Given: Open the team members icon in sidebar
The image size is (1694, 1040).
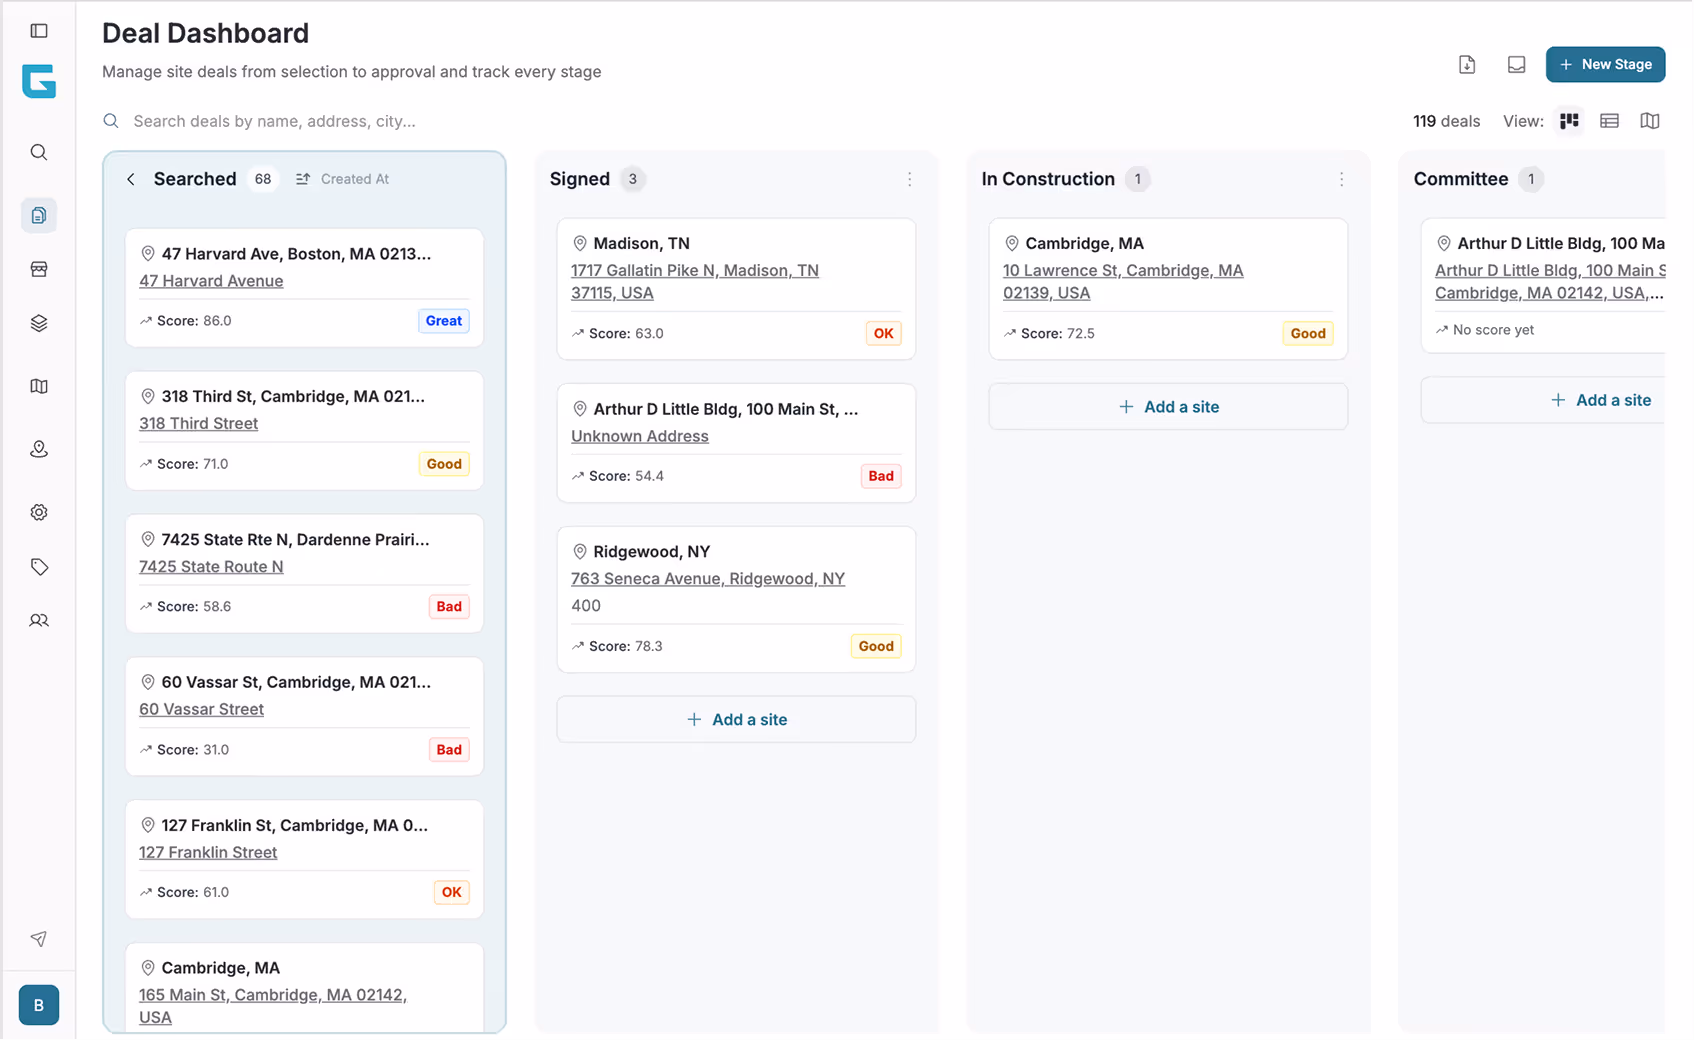Looking at the screenshot, I should 39,620.
